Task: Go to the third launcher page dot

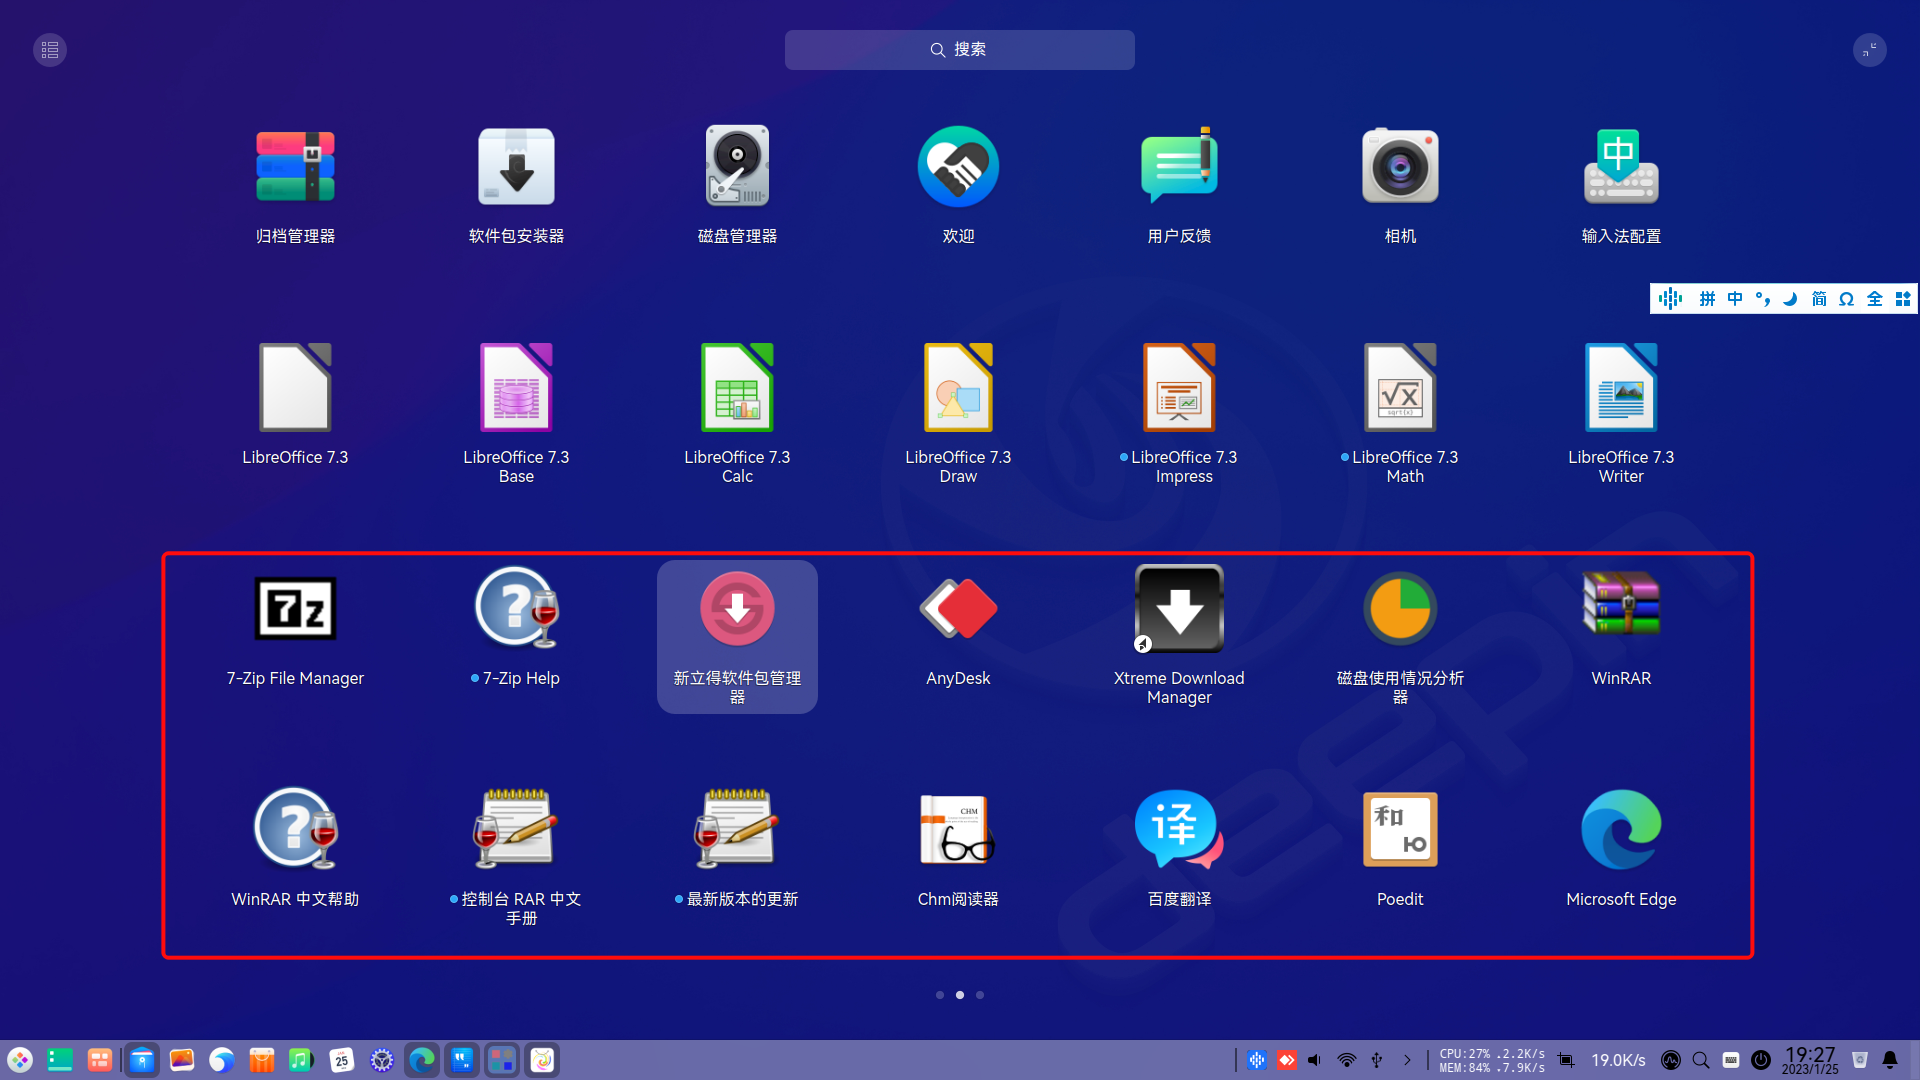Action: pos(980,995)
